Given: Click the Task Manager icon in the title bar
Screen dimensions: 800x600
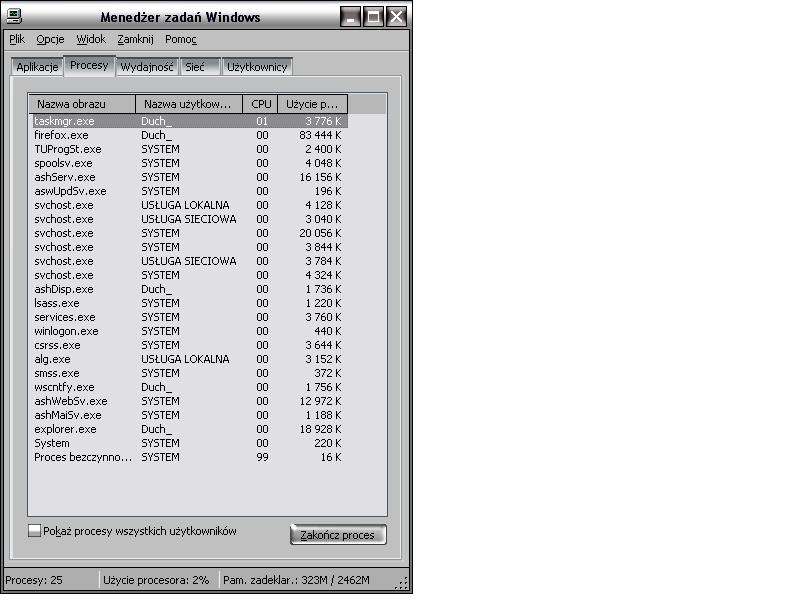Looking at the screenshot, I should (16, 15).
